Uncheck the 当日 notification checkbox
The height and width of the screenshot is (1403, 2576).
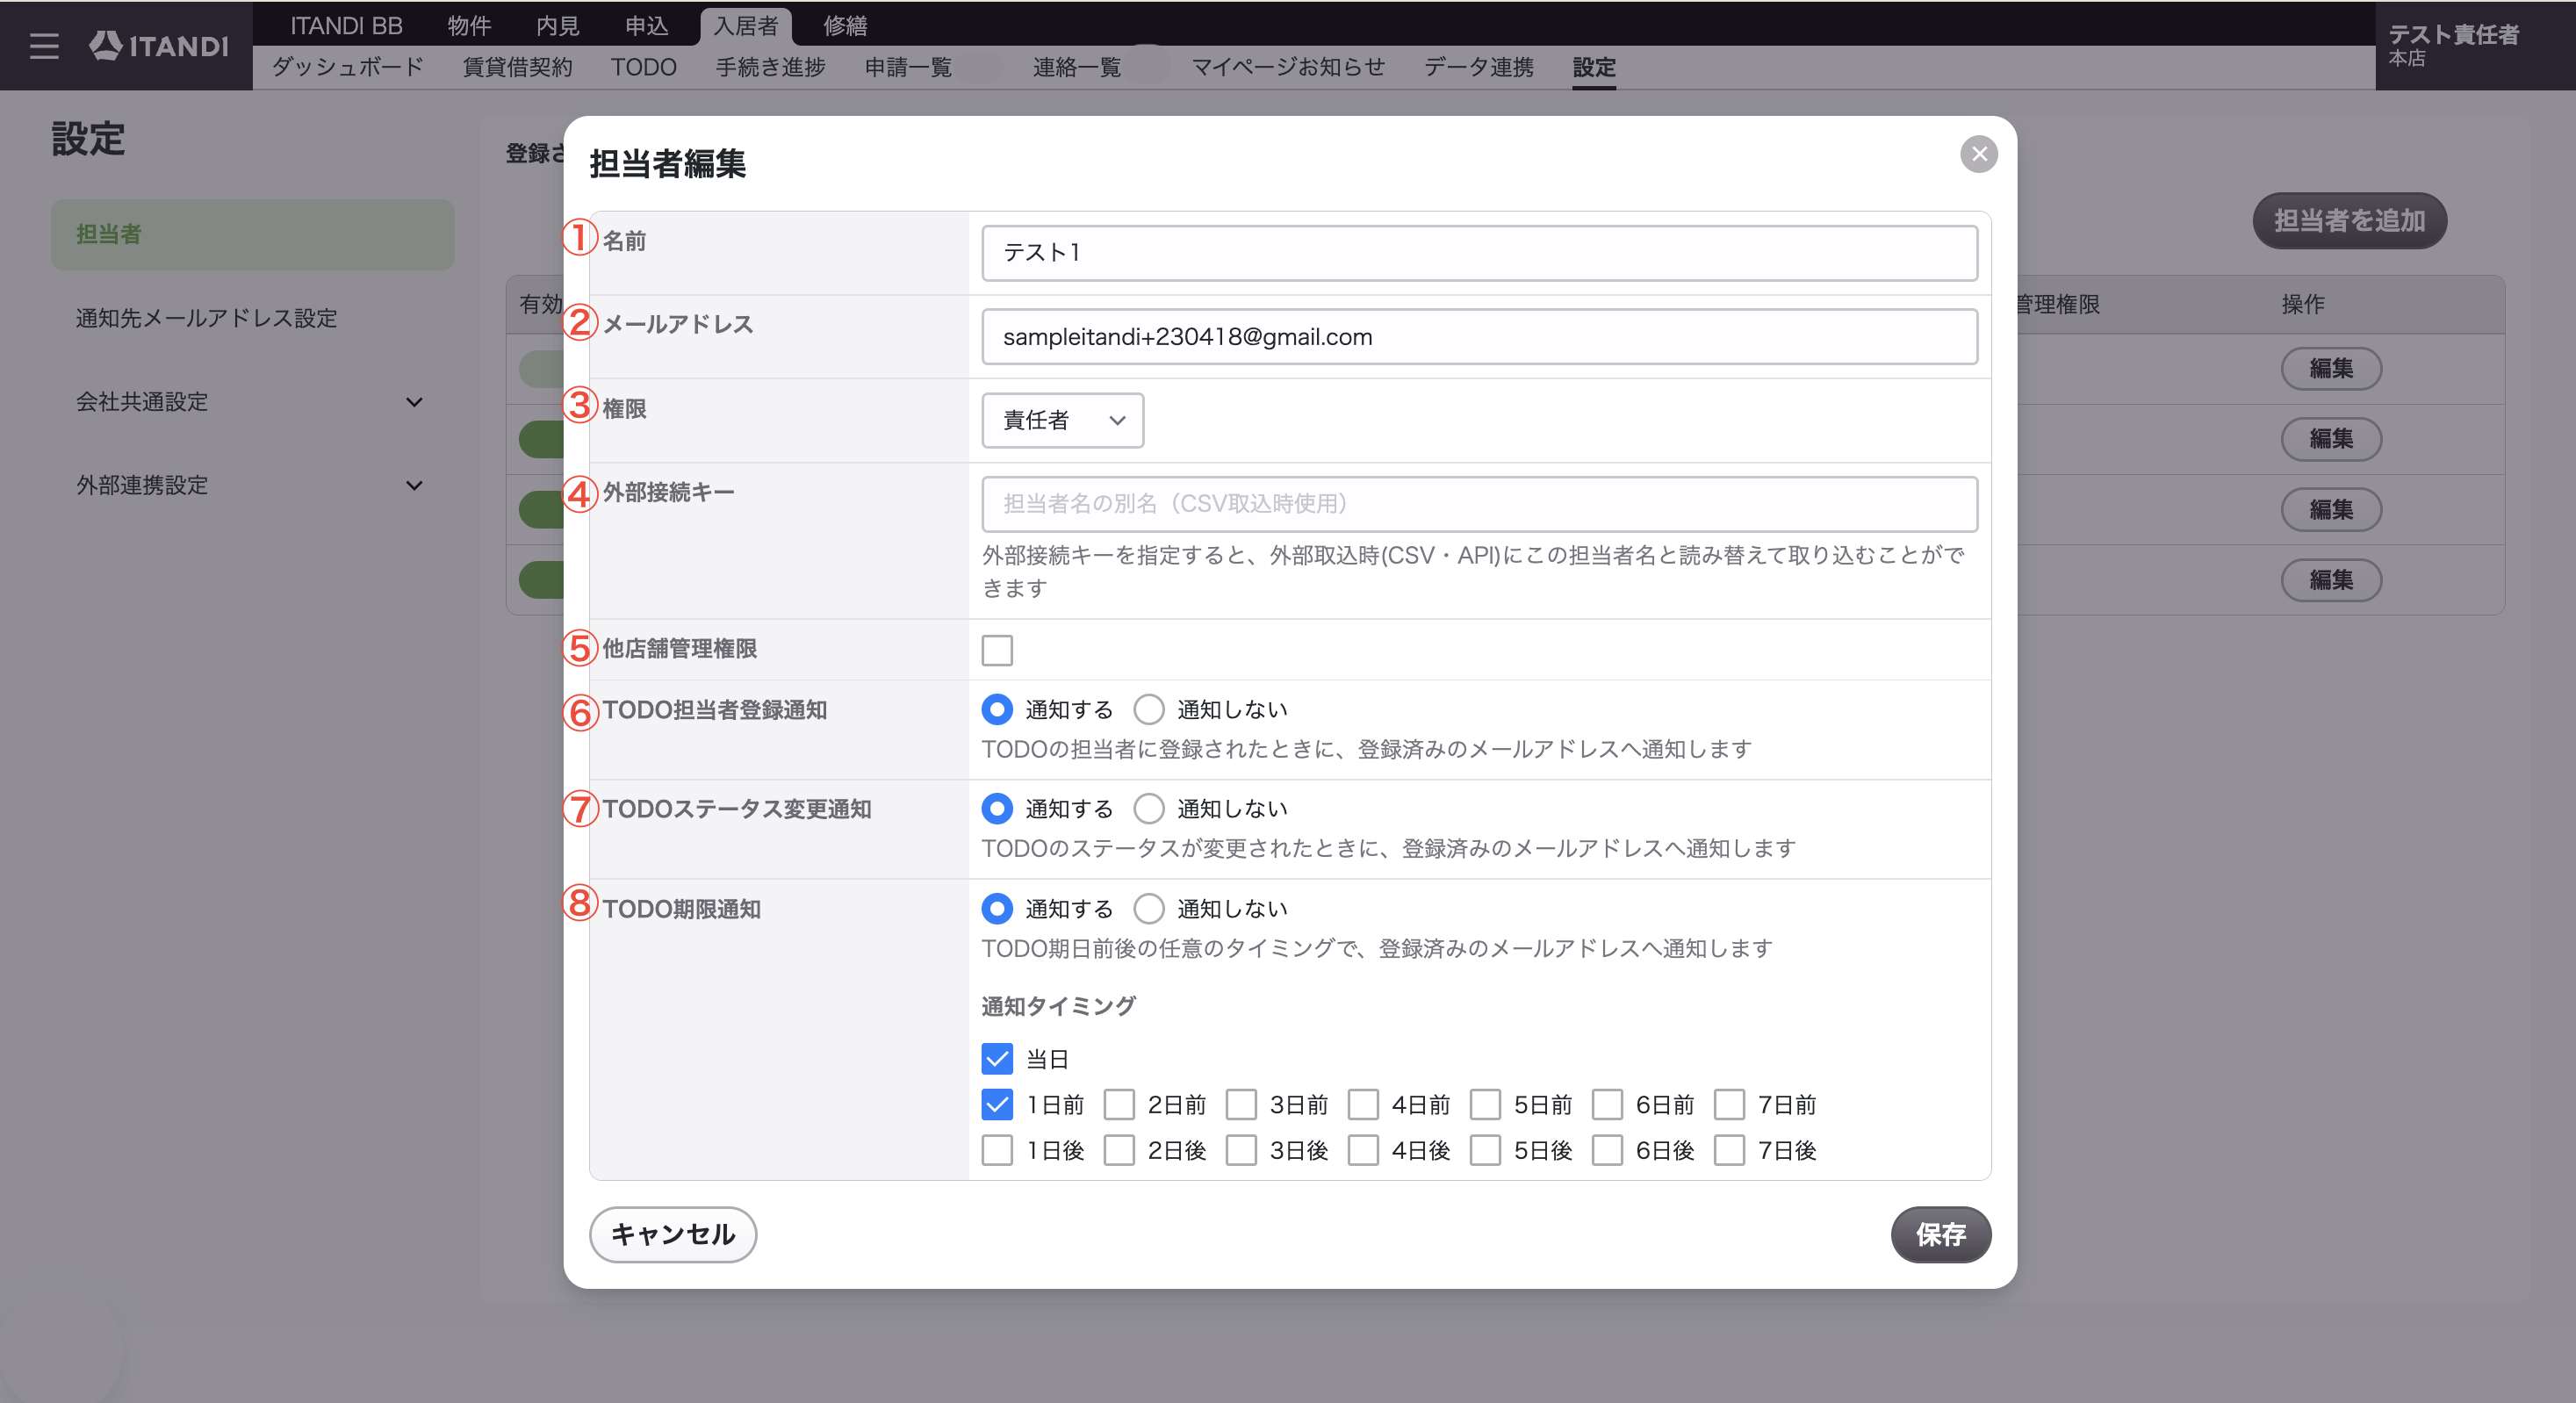tap(997, 1059)
